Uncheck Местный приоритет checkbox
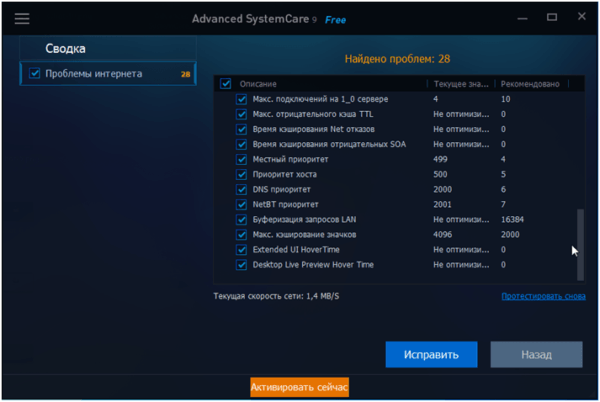 [x=241, y=159]
